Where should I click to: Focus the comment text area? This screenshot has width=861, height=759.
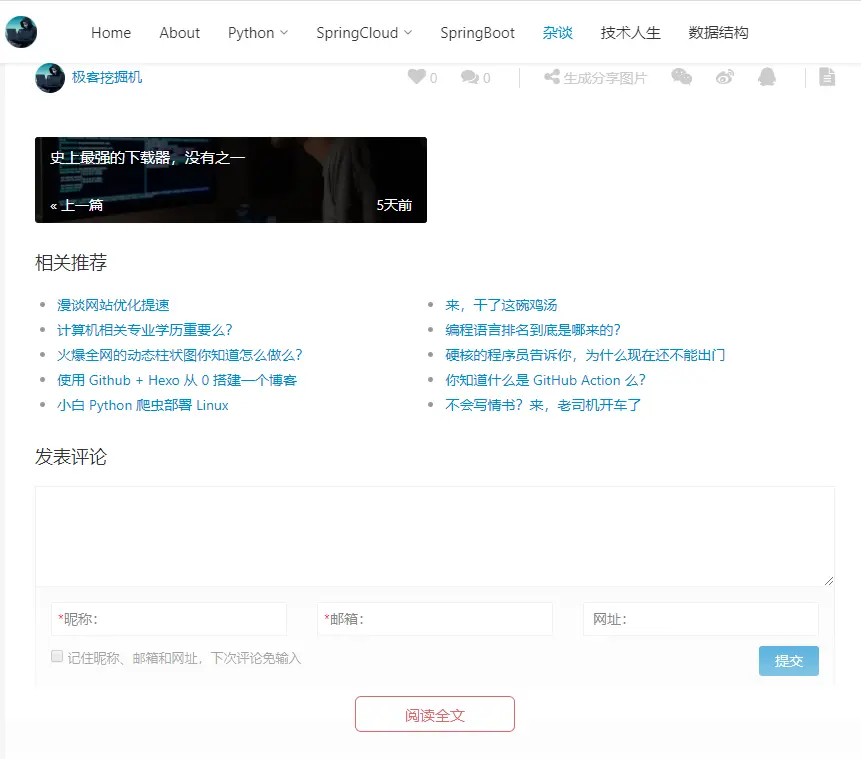pyautogui.click(x=435, y=536)
